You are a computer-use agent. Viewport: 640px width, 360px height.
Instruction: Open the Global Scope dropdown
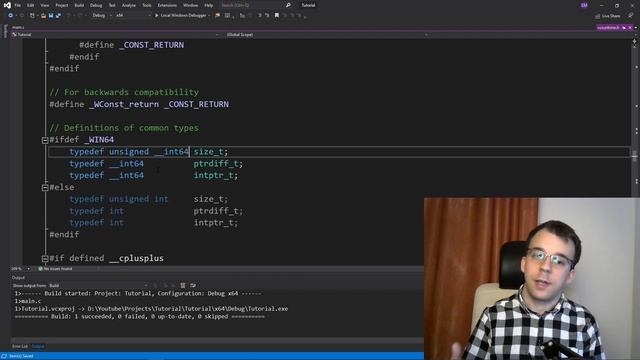click(327, 35)
